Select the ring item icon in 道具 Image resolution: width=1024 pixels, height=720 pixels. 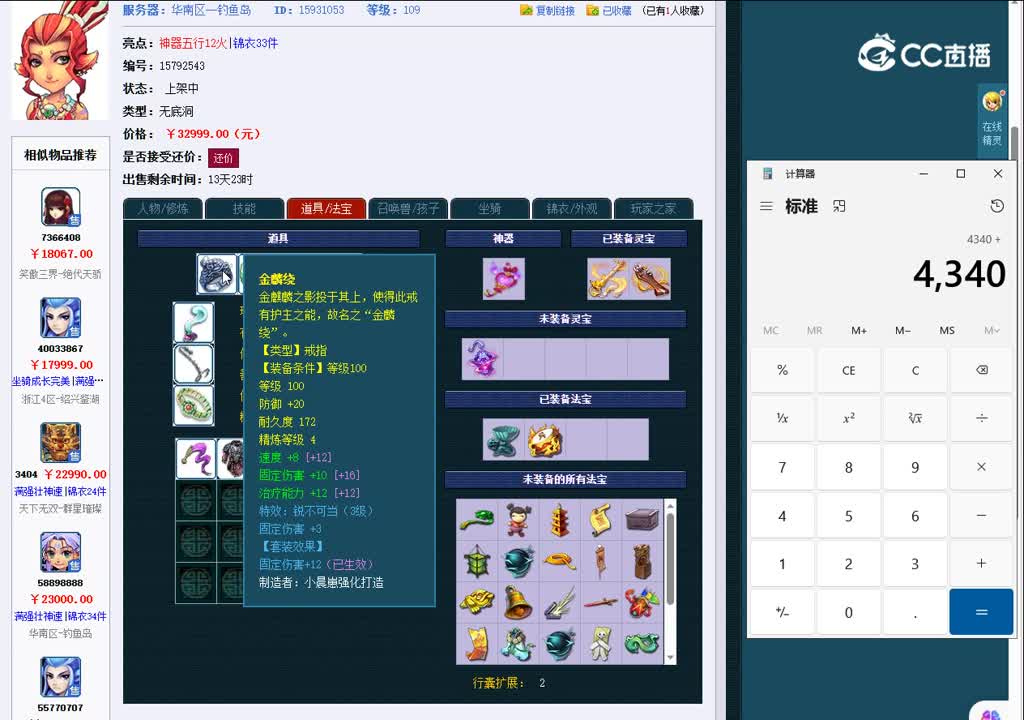(216, 274)
